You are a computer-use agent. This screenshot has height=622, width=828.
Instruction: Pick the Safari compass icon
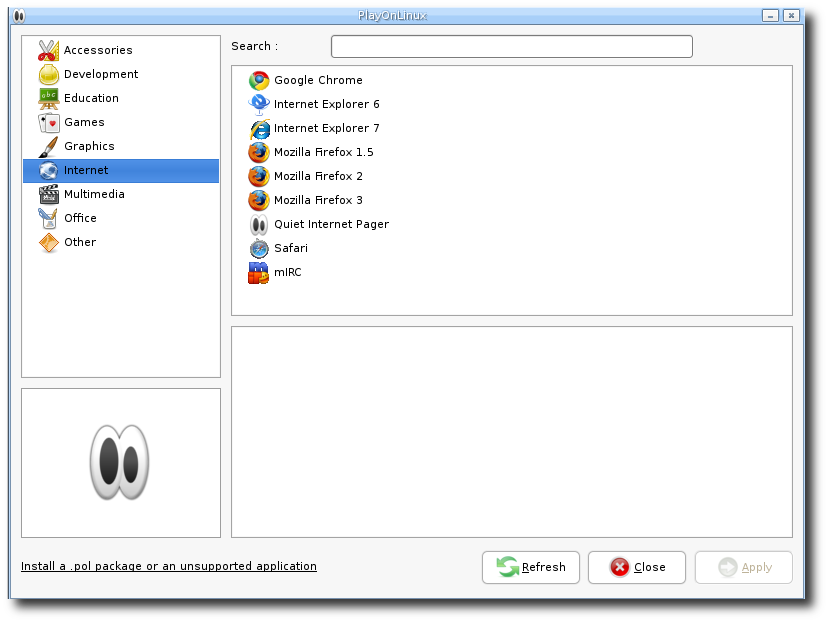[x=259, y=249]
